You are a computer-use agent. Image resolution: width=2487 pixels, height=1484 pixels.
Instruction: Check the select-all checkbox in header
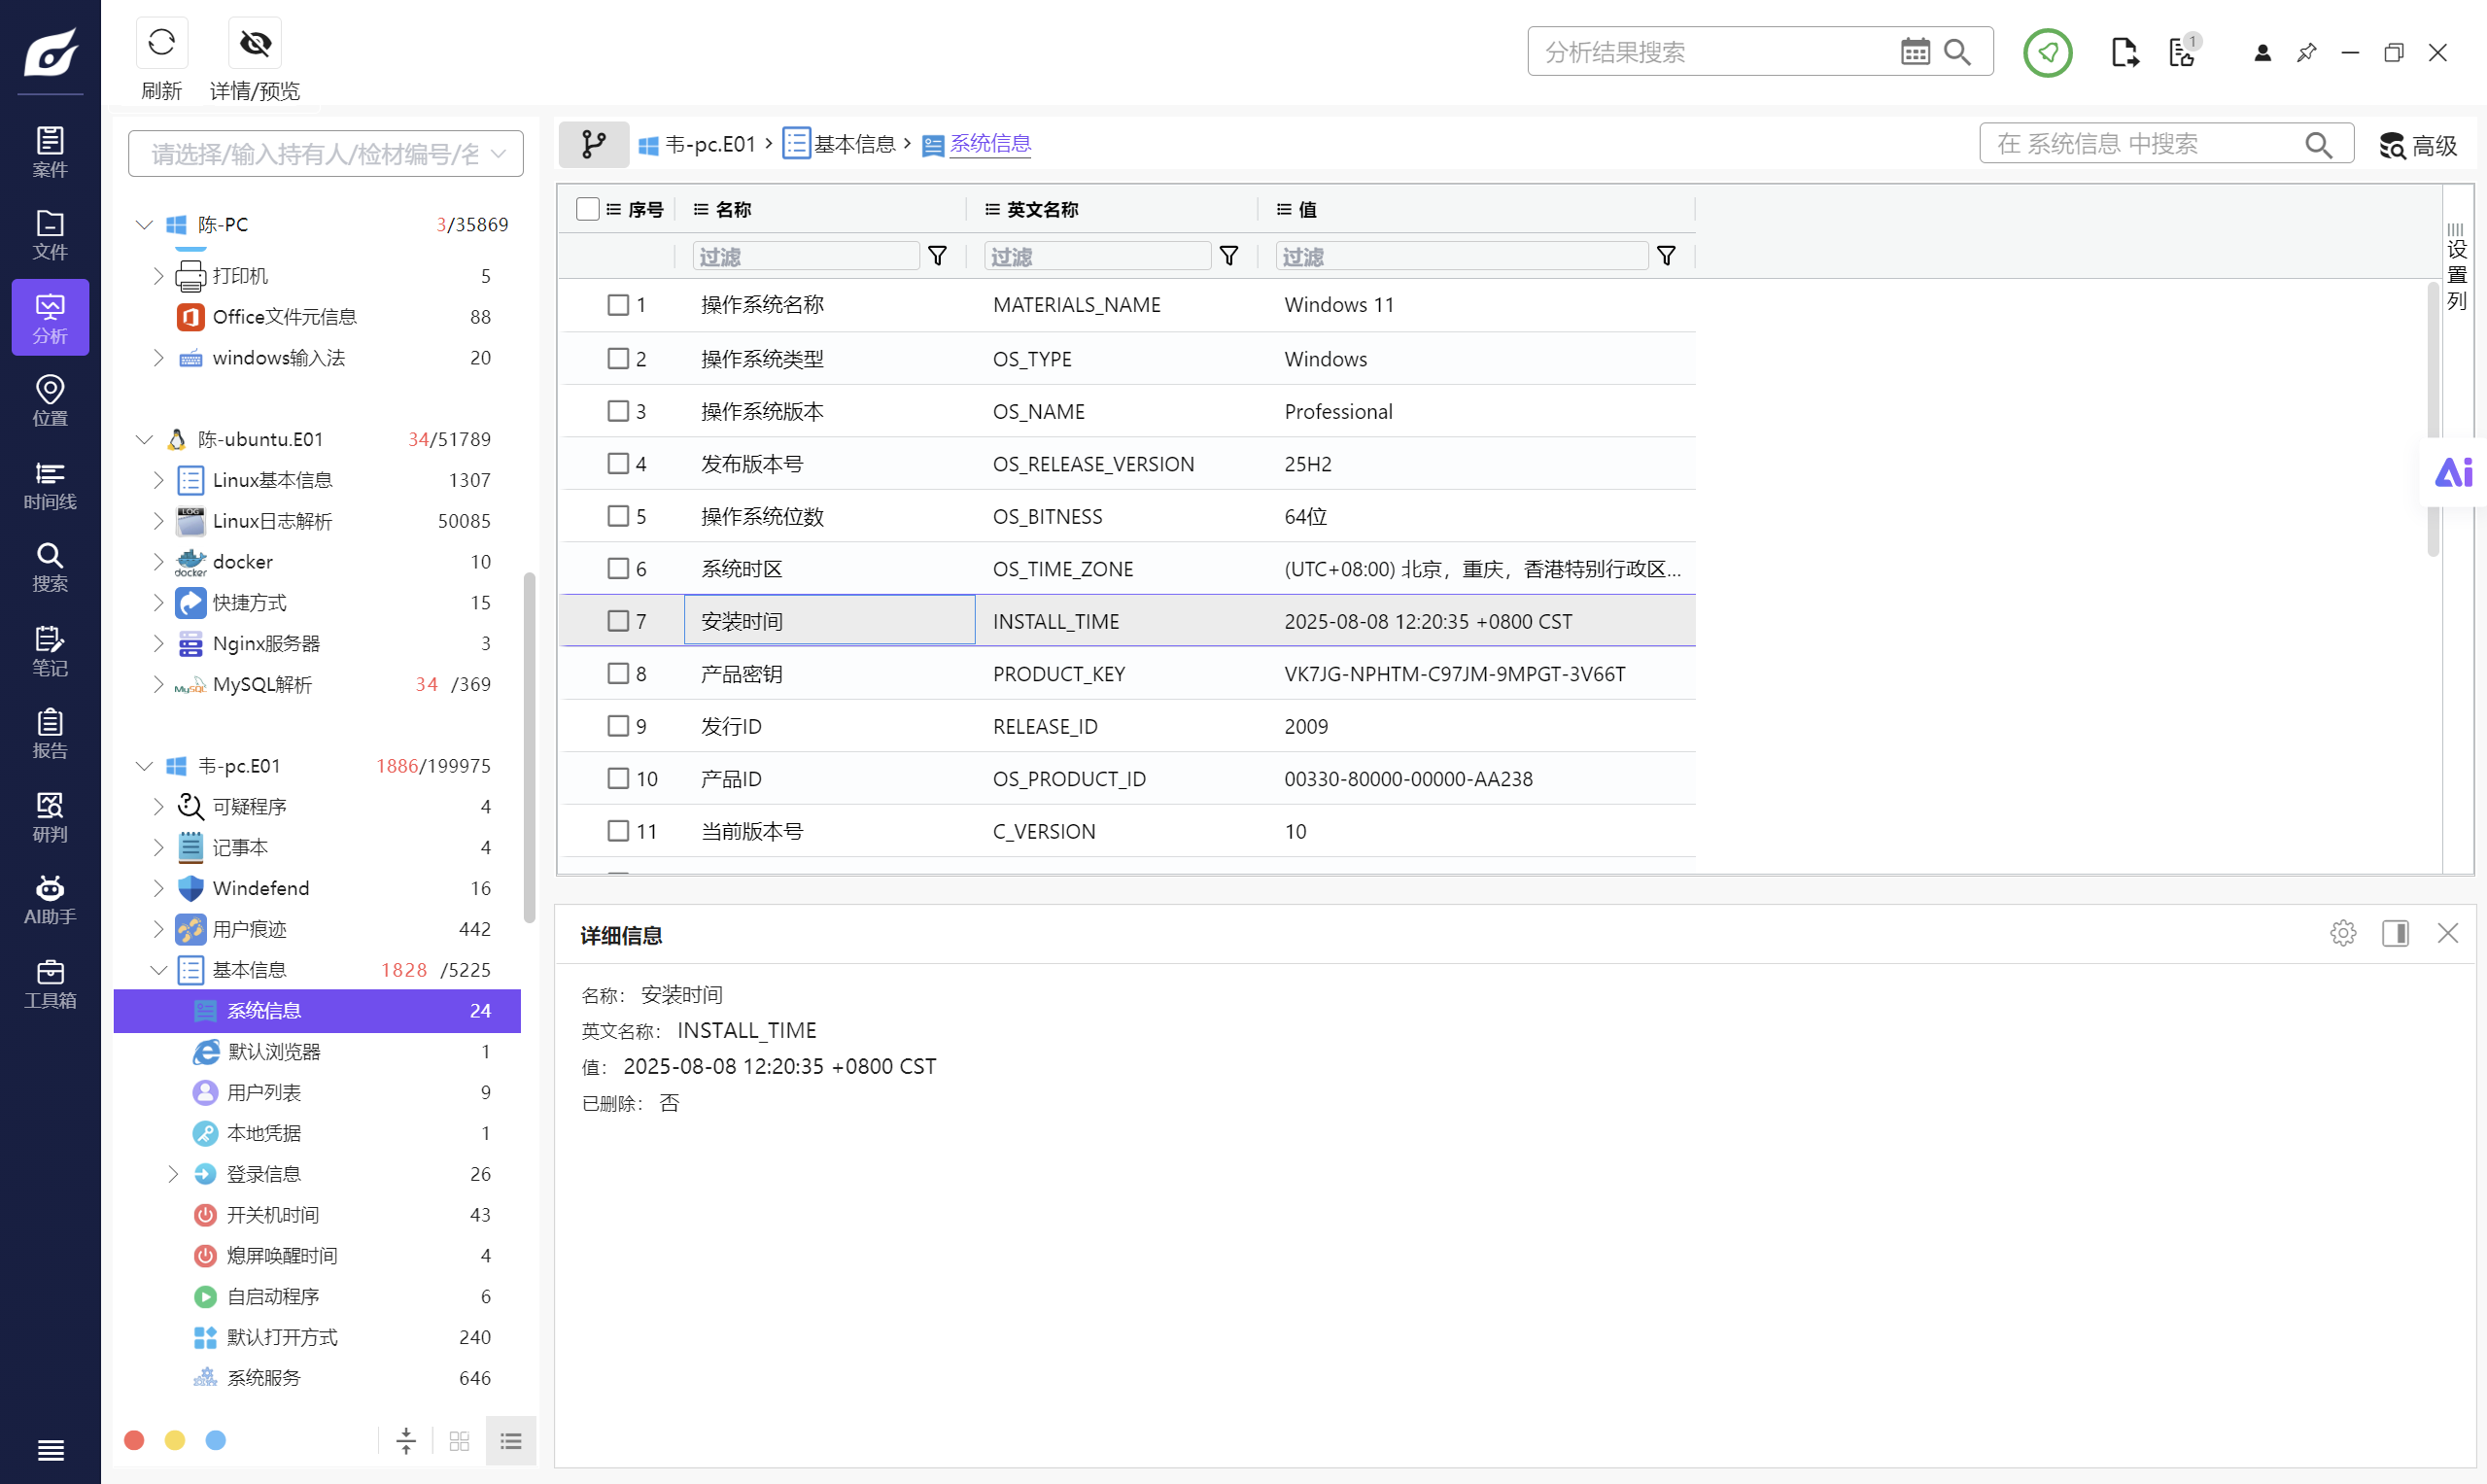pos(588,209)
